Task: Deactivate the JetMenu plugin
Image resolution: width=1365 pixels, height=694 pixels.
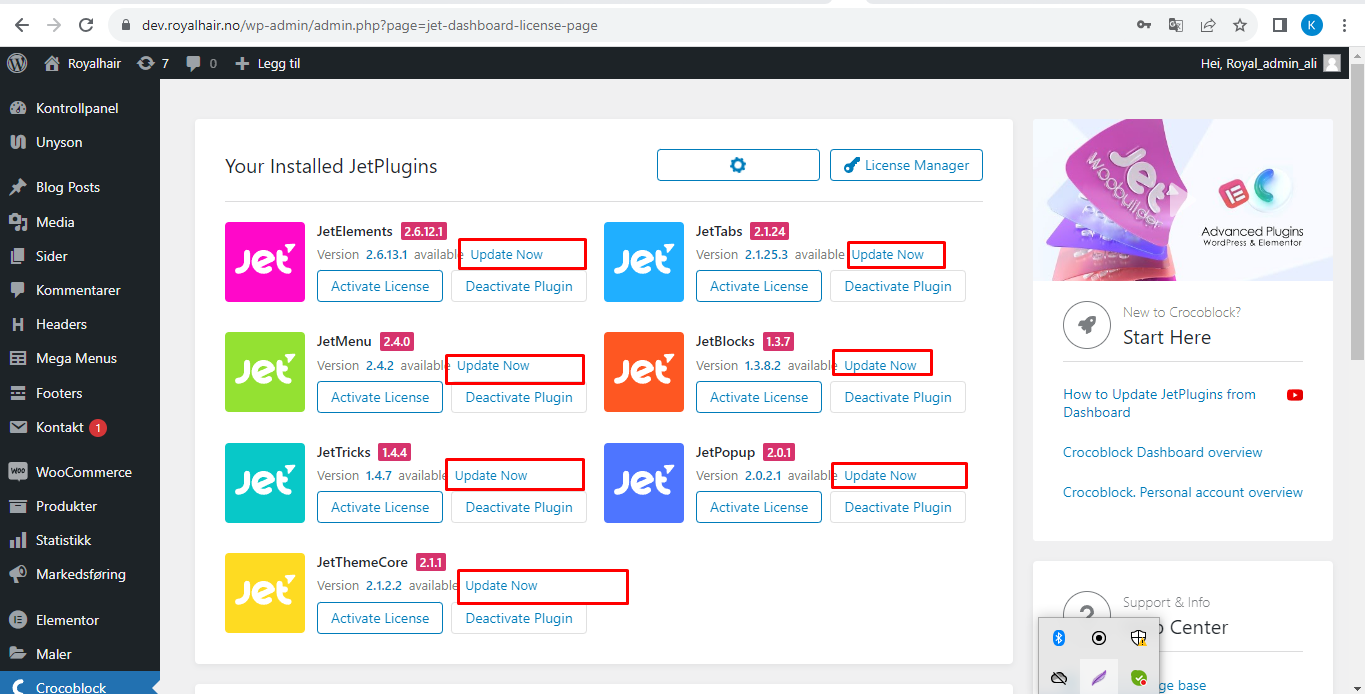Action: 519,397
